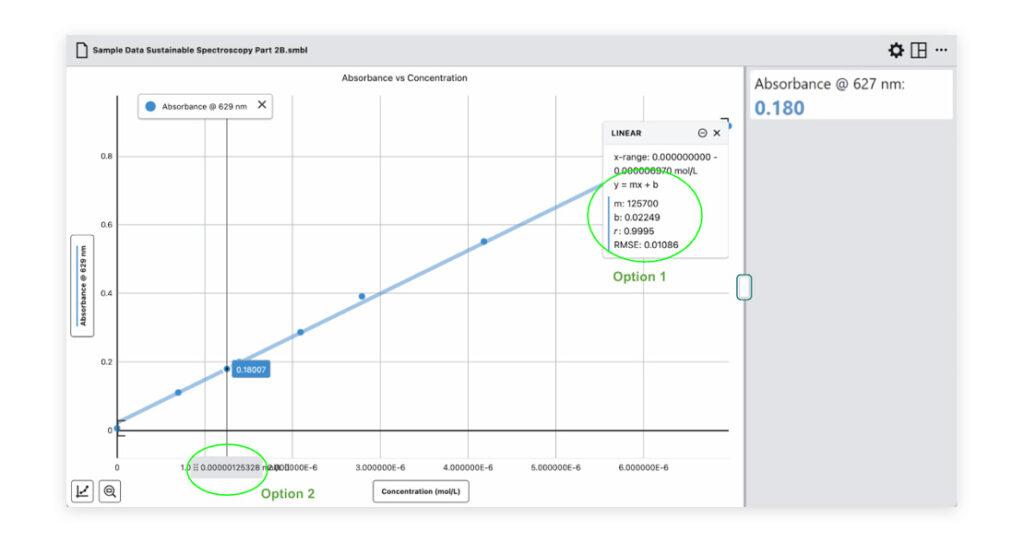
Task: Click the Absorbance vs Concentration graph title
Action: pyautogui.click(x=404, y=78)
